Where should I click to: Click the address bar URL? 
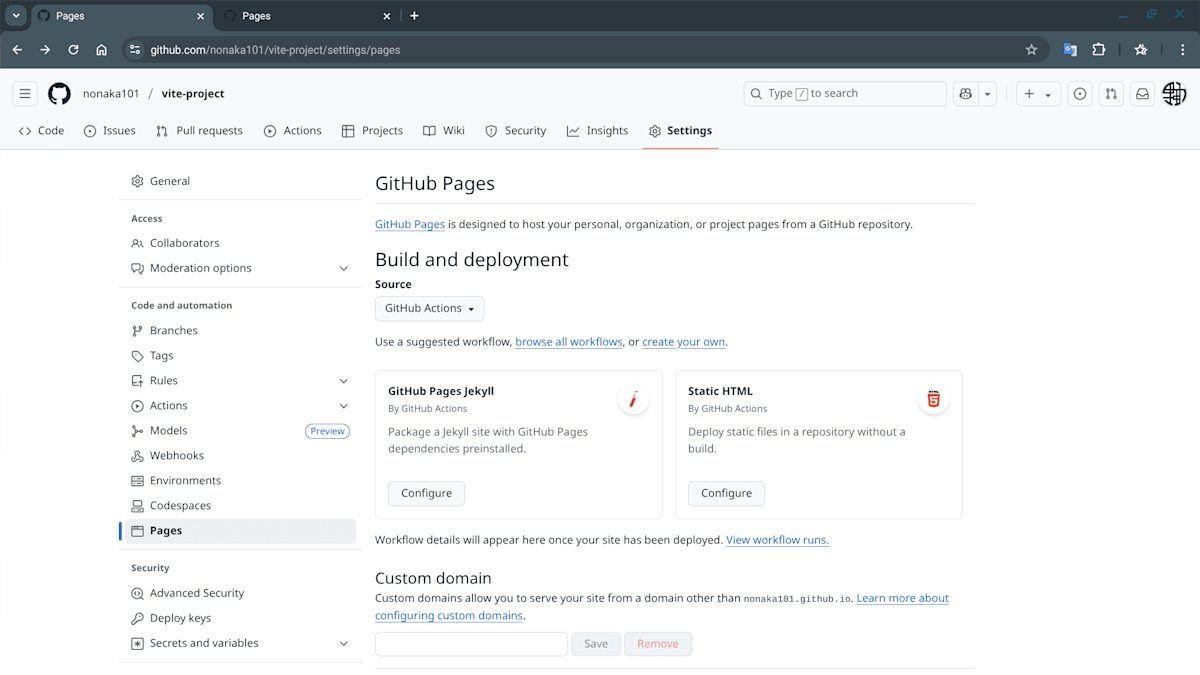[275, 49]
